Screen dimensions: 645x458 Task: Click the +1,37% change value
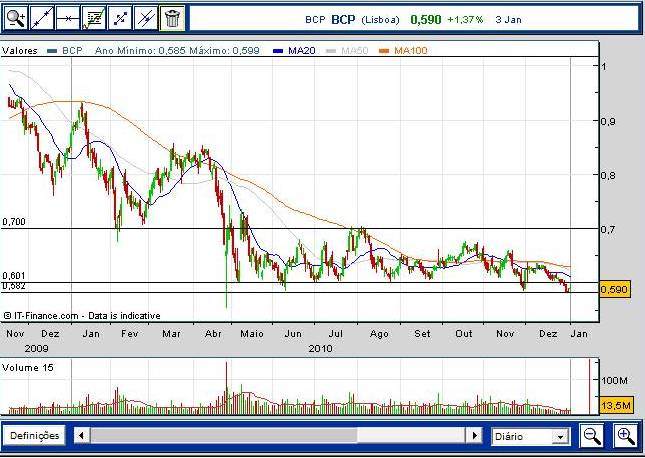tap(465, 19)
